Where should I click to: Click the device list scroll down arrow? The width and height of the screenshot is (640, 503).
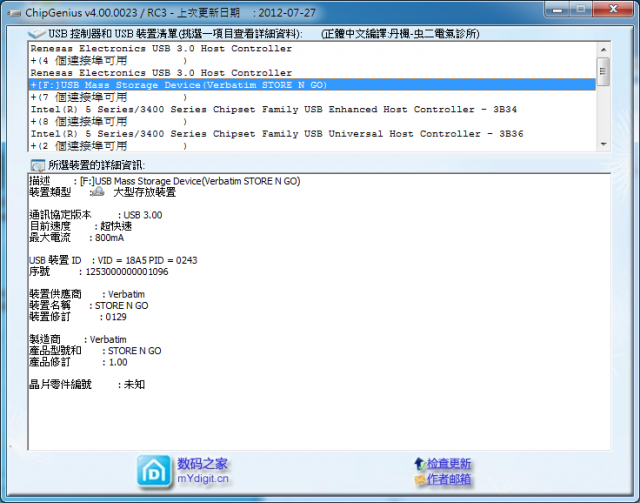pos(604,144)
